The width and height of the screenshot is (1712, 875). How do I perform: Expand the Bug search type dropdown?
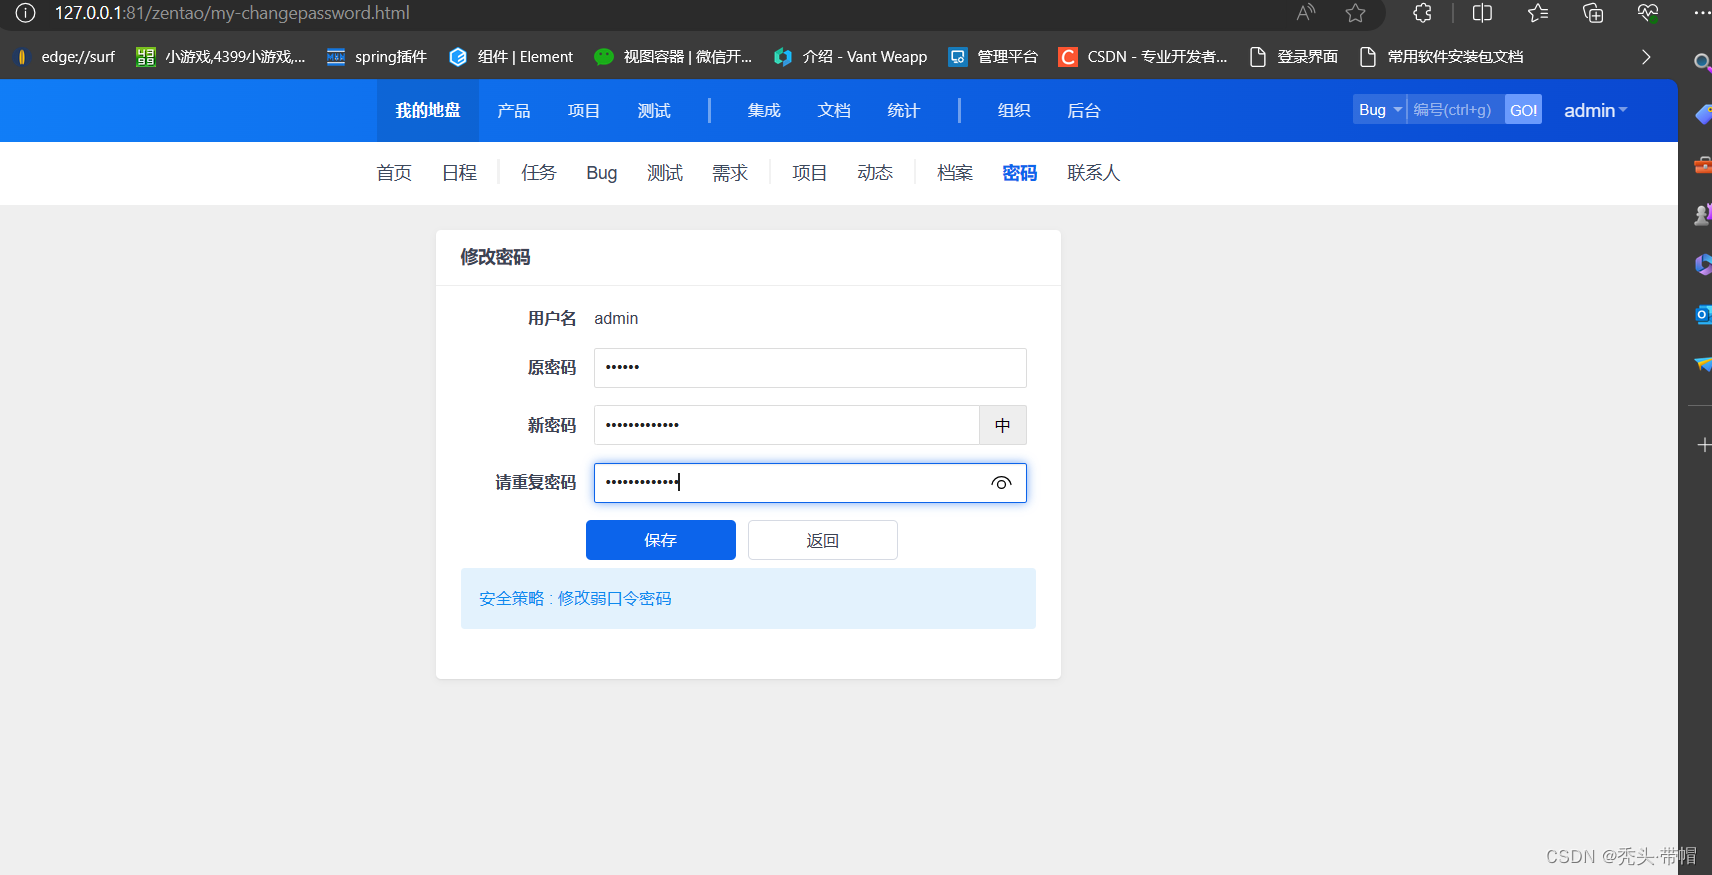point(1380,110)
